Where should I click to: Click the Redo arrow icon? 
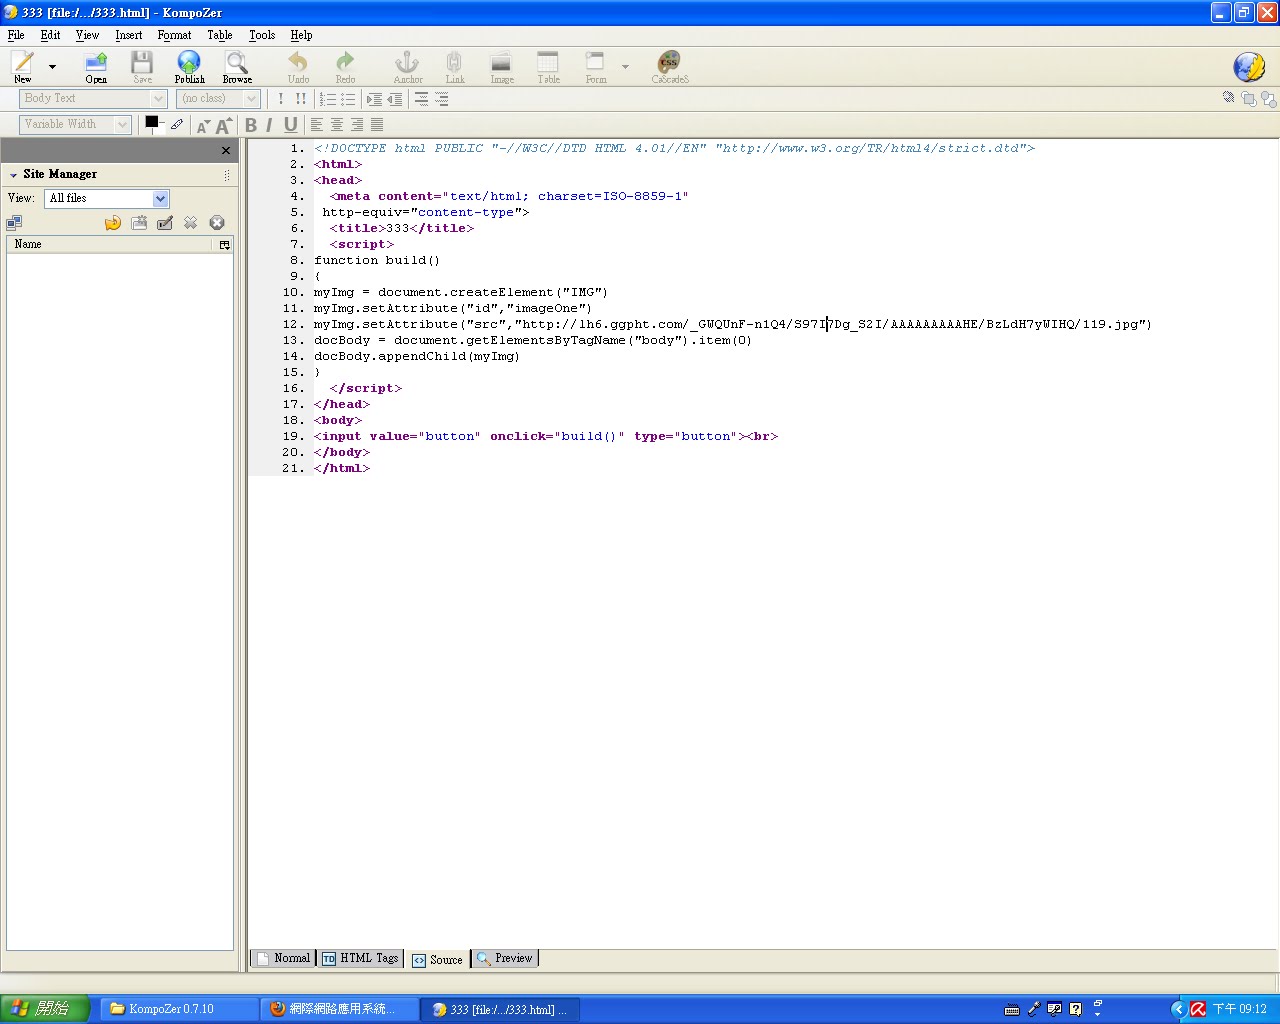[x=345, y=63]
